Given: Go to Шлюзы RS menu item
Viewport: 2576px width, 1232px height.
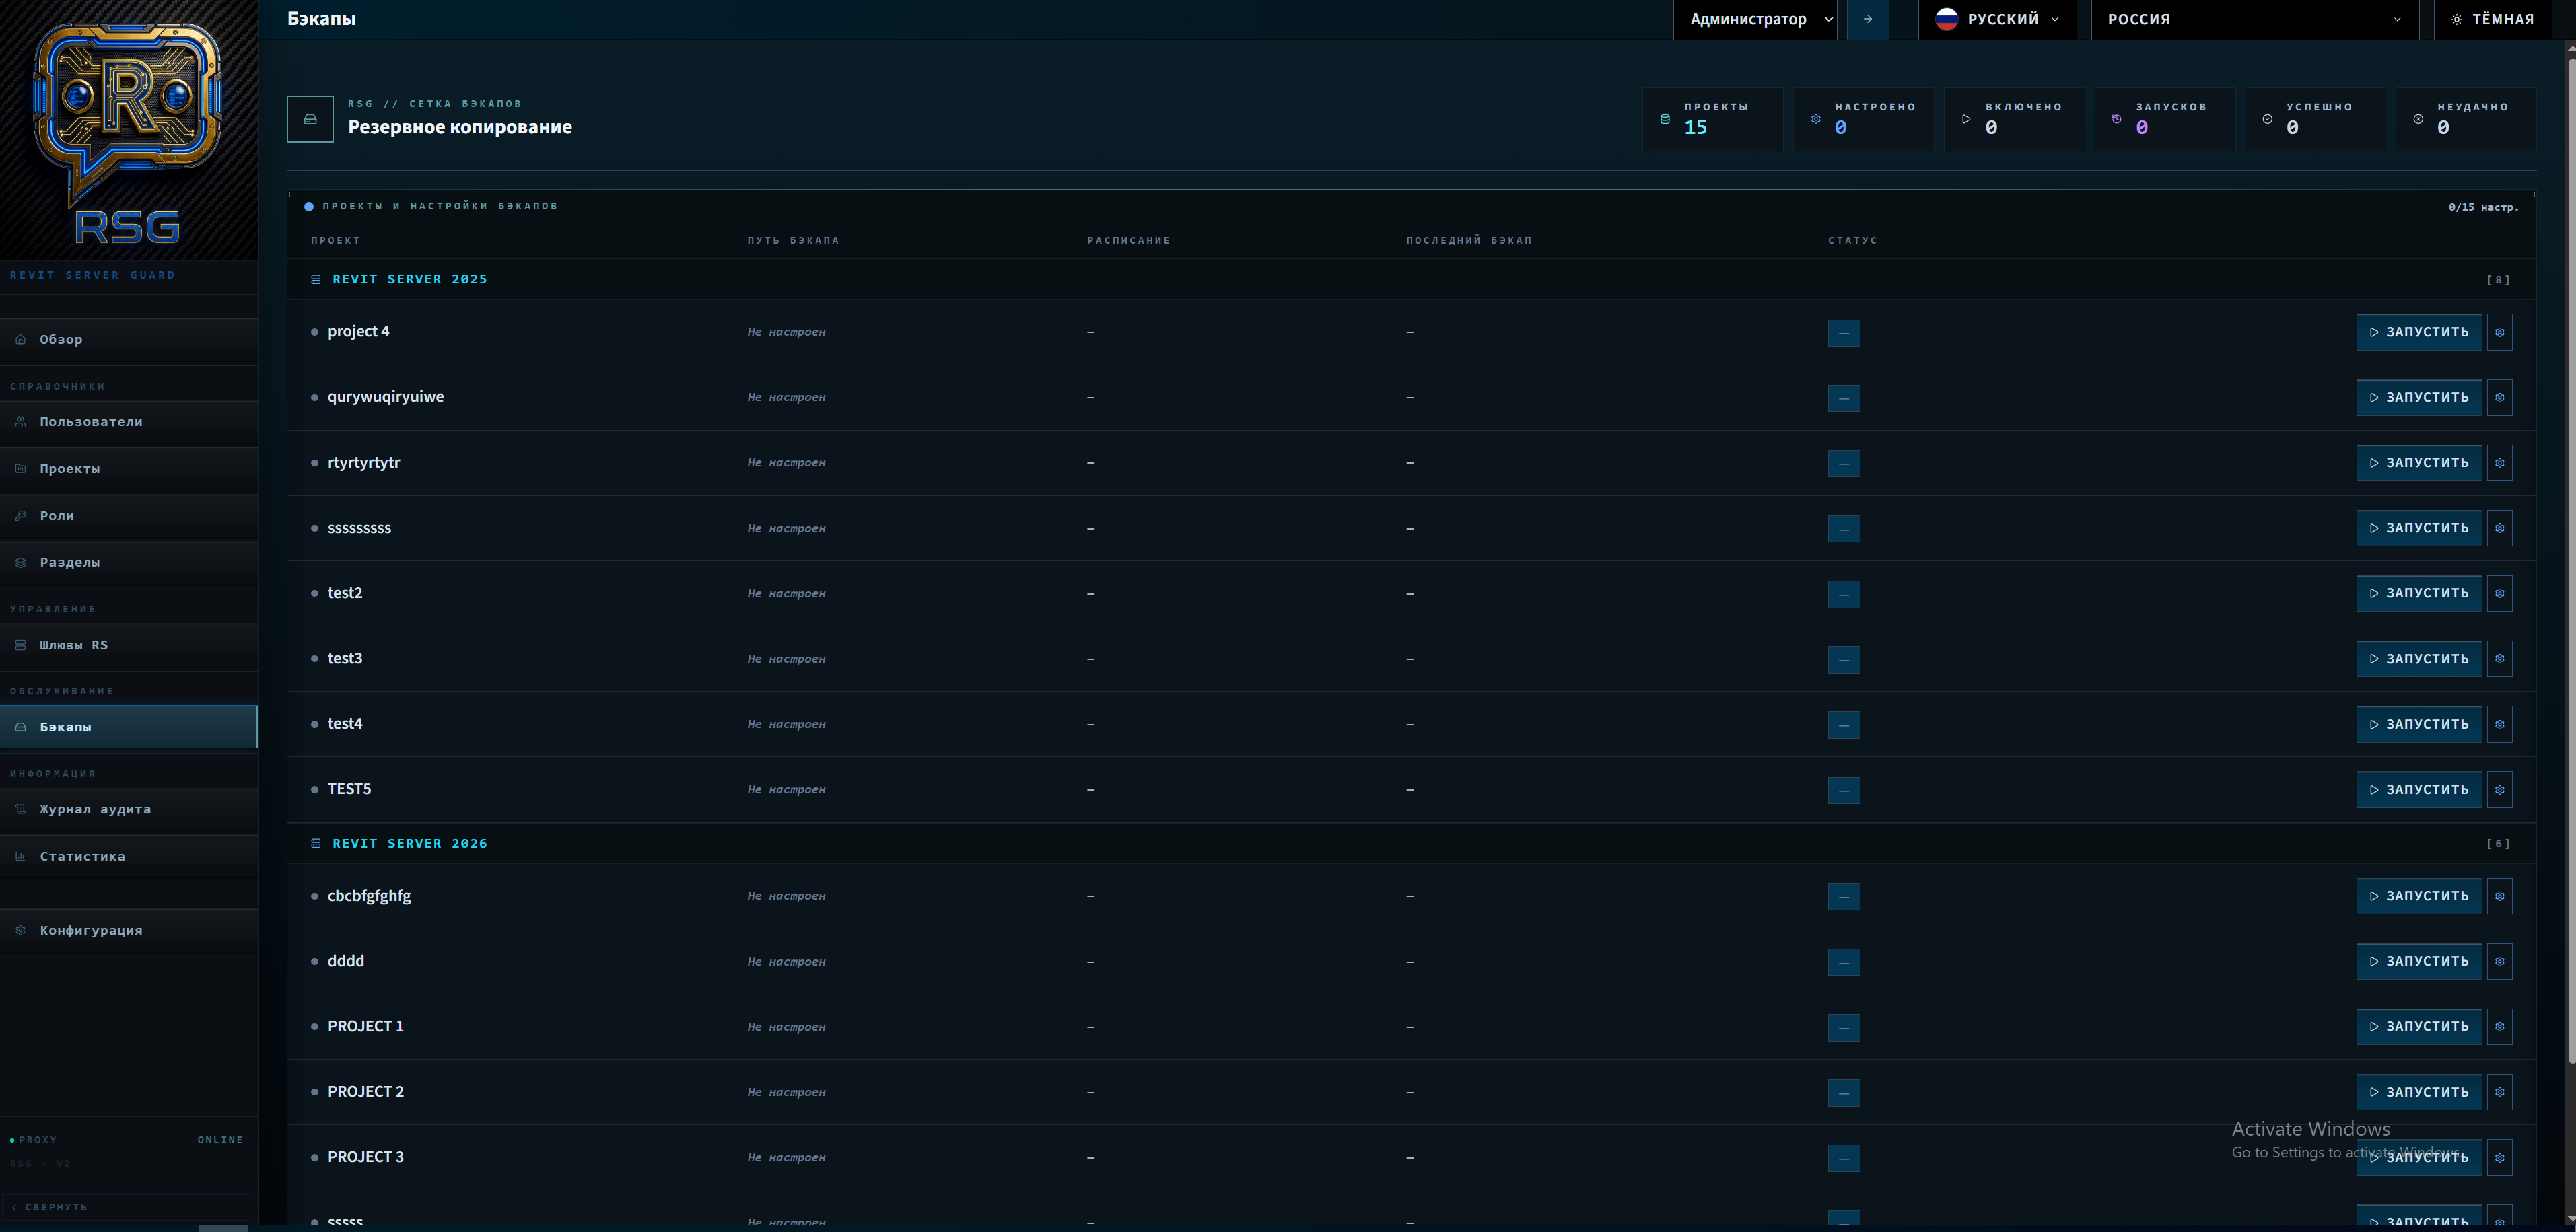Looking at the screenshot, I should 74,645.
